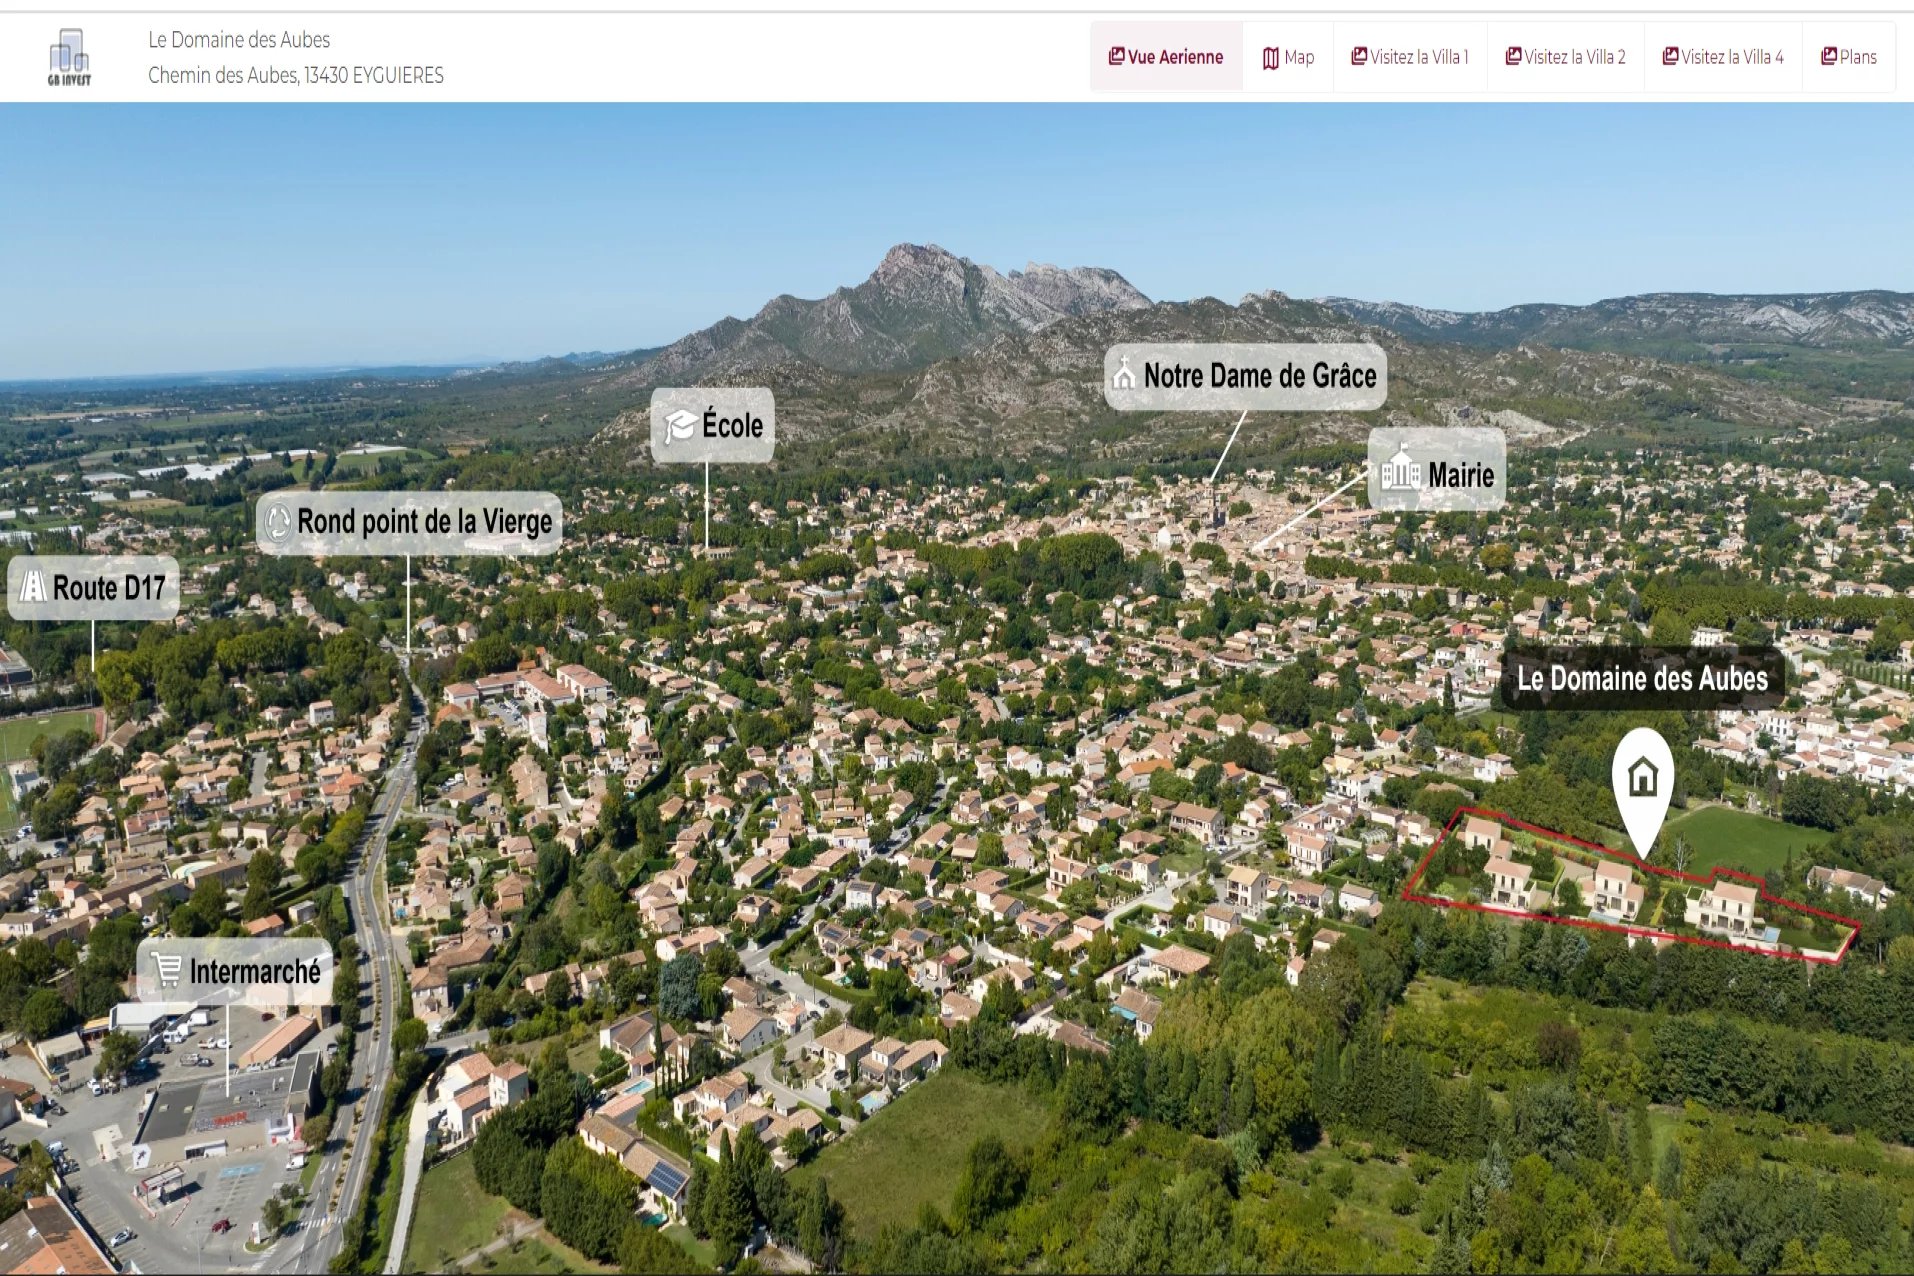Click the shopping cart Intermarché icon
Viewport: 1914px width, 1276px height.
(x=167, y=970)
